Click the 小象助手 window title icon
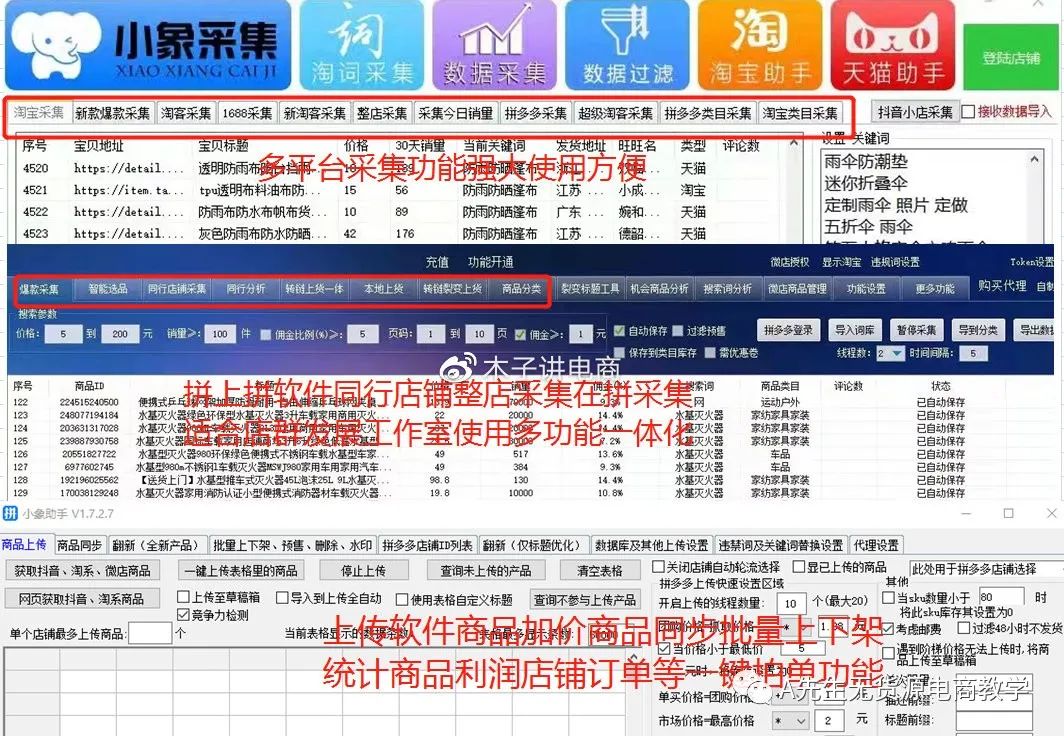This screenshot has width=1064, height=736. click(10, 514)
